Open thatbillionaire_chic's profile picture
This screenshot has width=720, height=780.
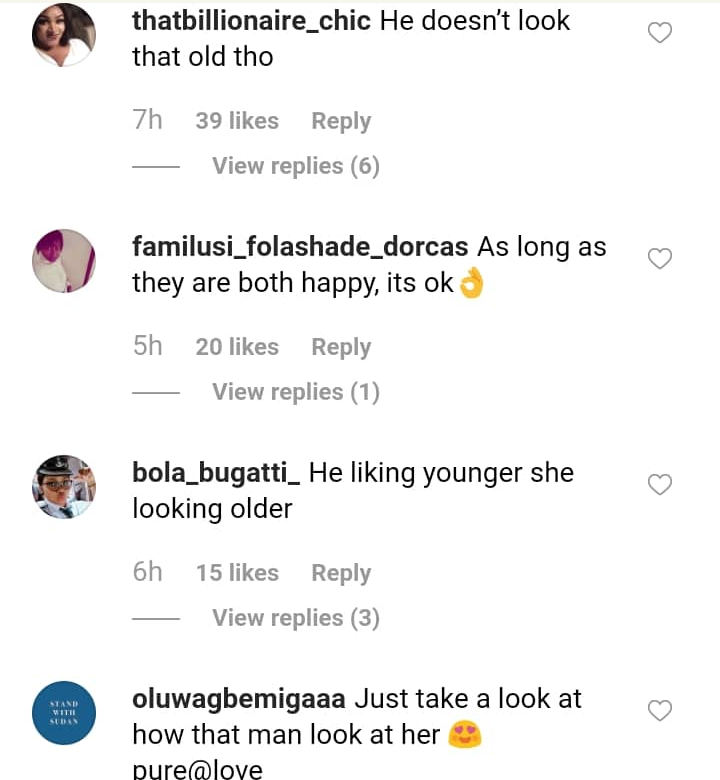coord(64,35)
